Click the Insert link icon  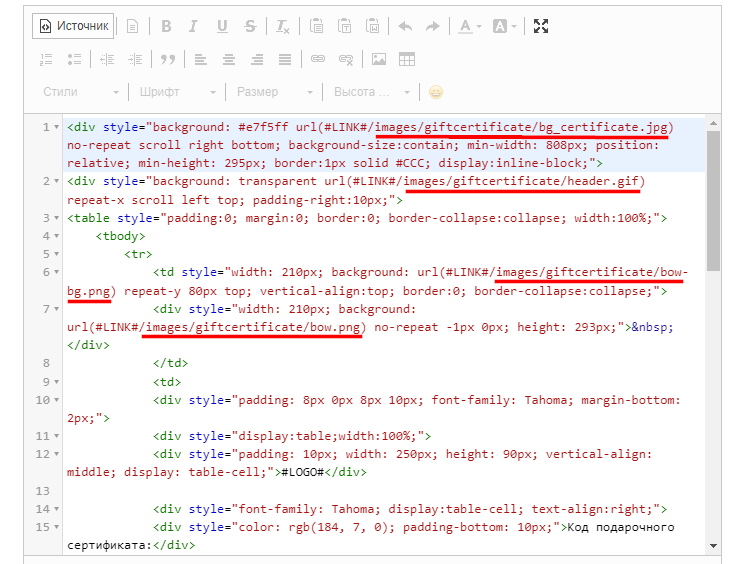pyautogui.click(x=318, y=59)
